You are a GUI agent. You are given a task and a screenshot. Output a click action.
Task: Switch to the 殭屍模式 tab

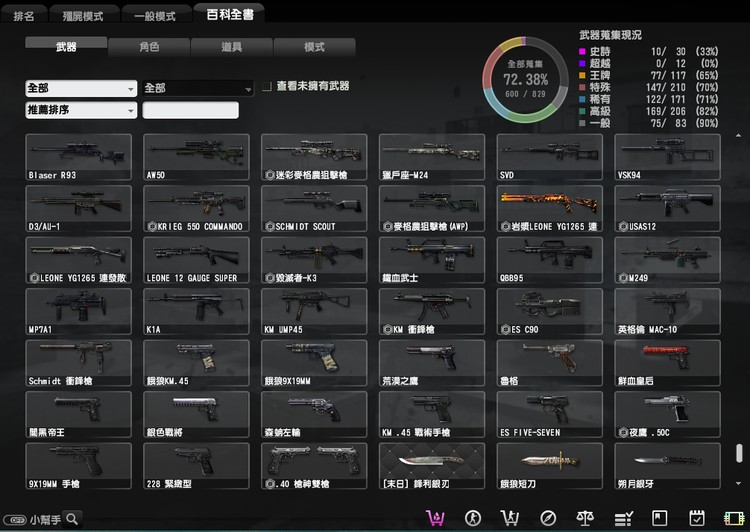tap(83, 16)
